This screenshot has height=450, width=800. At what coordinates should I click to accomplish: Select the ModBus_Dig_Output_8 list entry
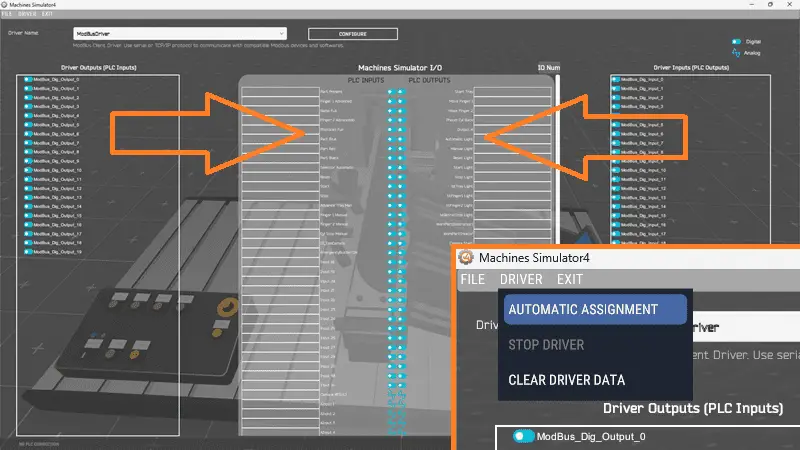52,152
